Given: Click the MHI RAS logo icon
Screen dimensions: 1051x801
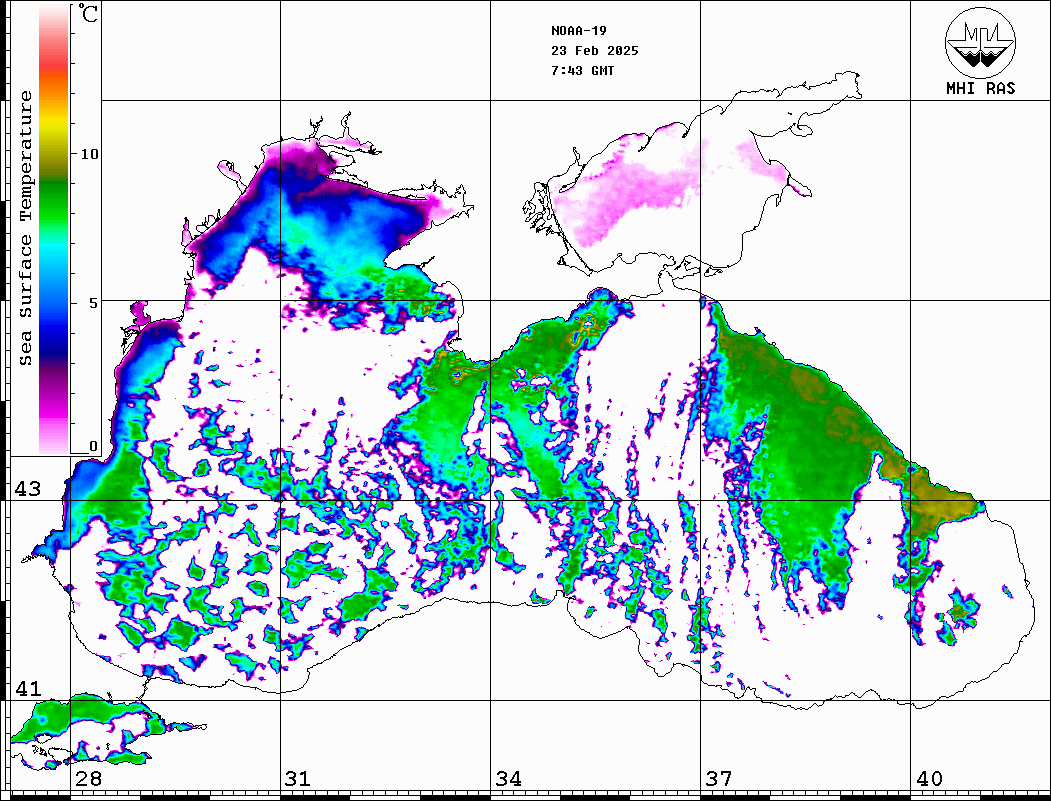Looking at the screenshot, I should tap(980, 42).
